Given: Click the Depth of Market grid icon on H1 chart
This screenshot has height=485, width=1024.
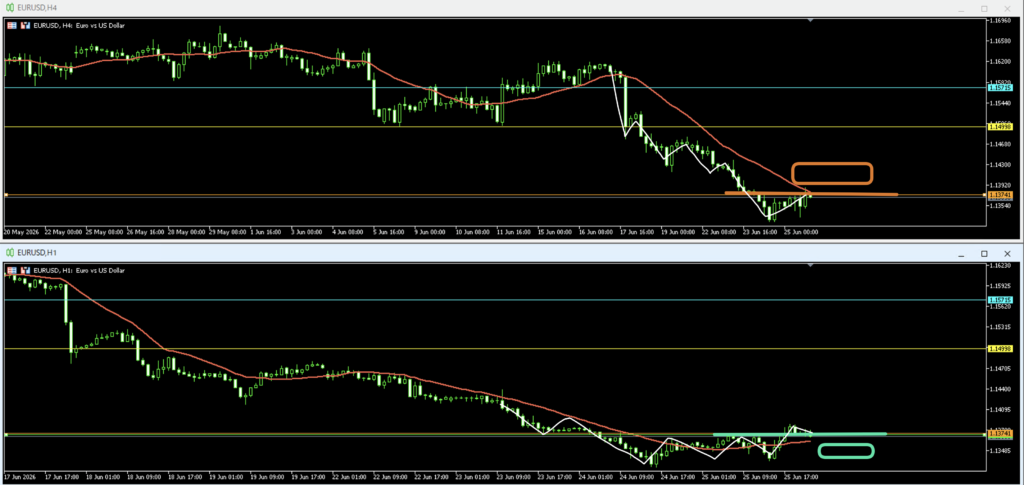Looking at the screenshot, I should pyautogui.click(x=12, y=270).
